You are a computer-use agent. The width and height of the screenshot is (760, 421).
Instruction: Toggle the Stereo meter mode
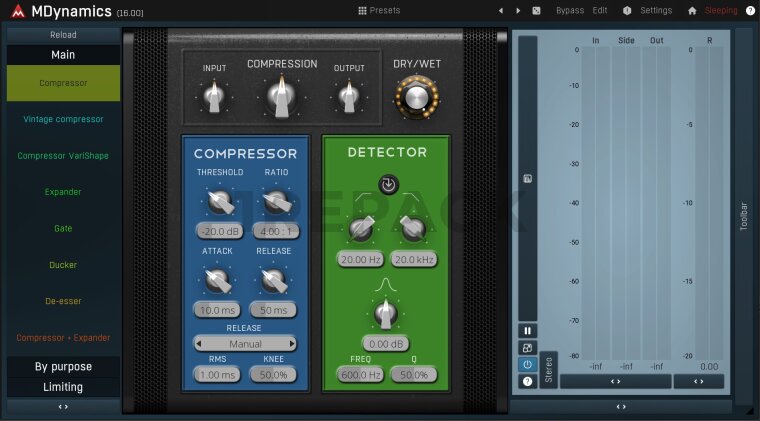coord(548,369)
